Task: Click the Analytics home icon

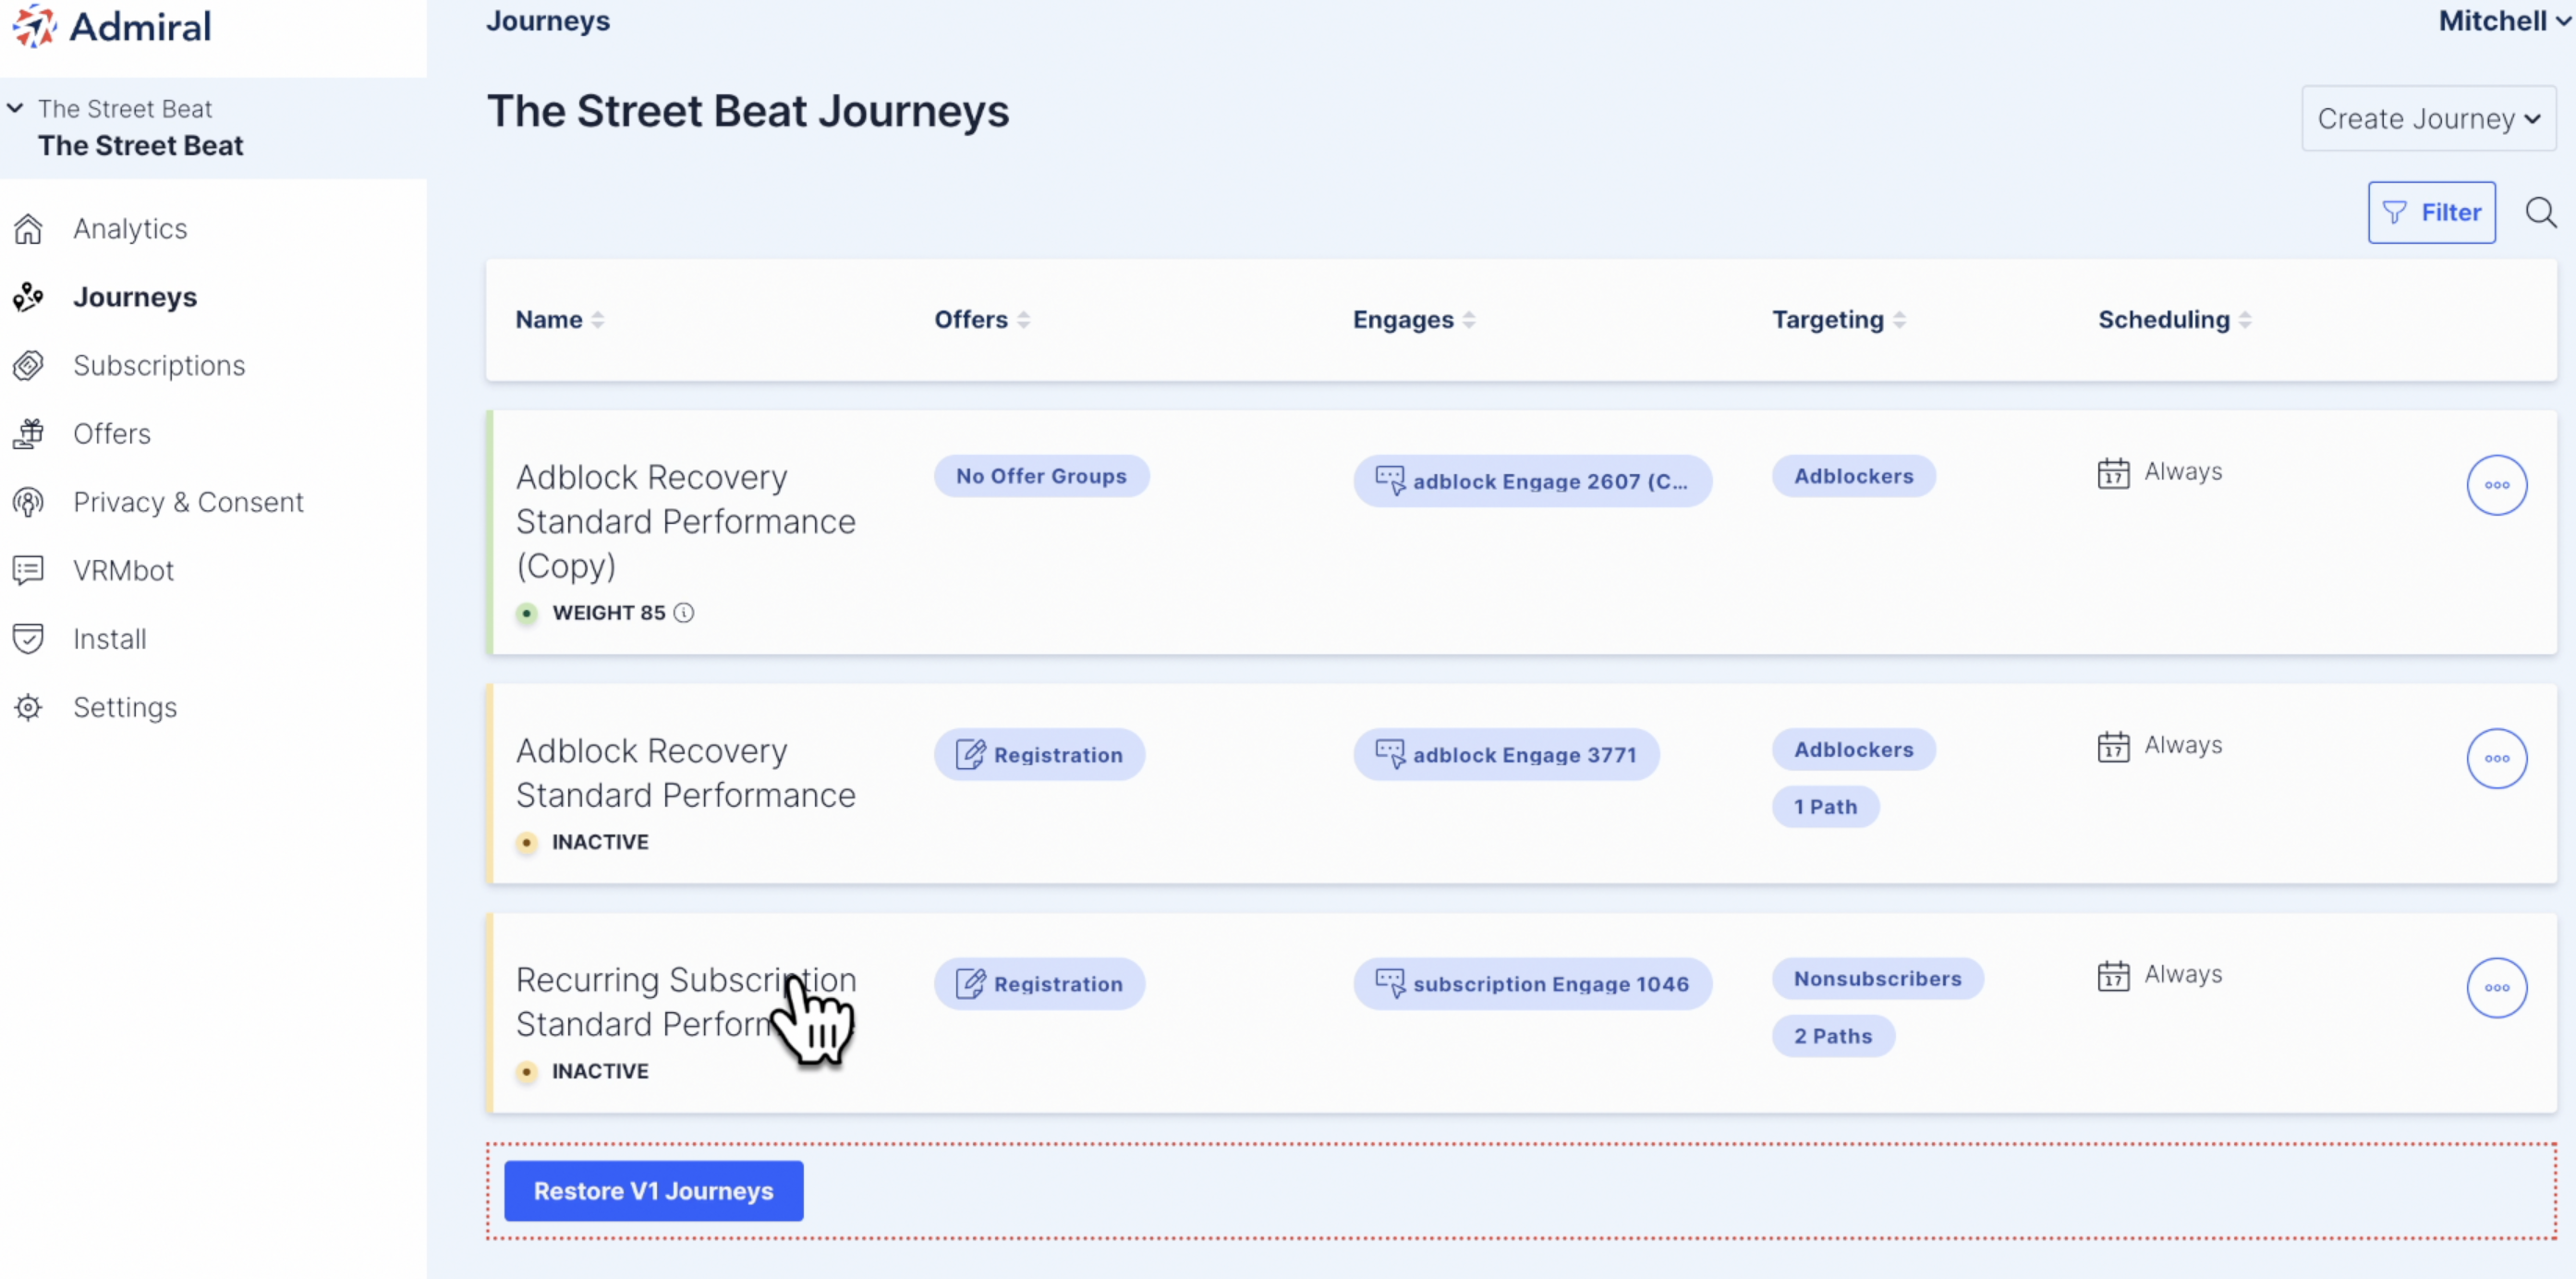Action: pos(28,229)
